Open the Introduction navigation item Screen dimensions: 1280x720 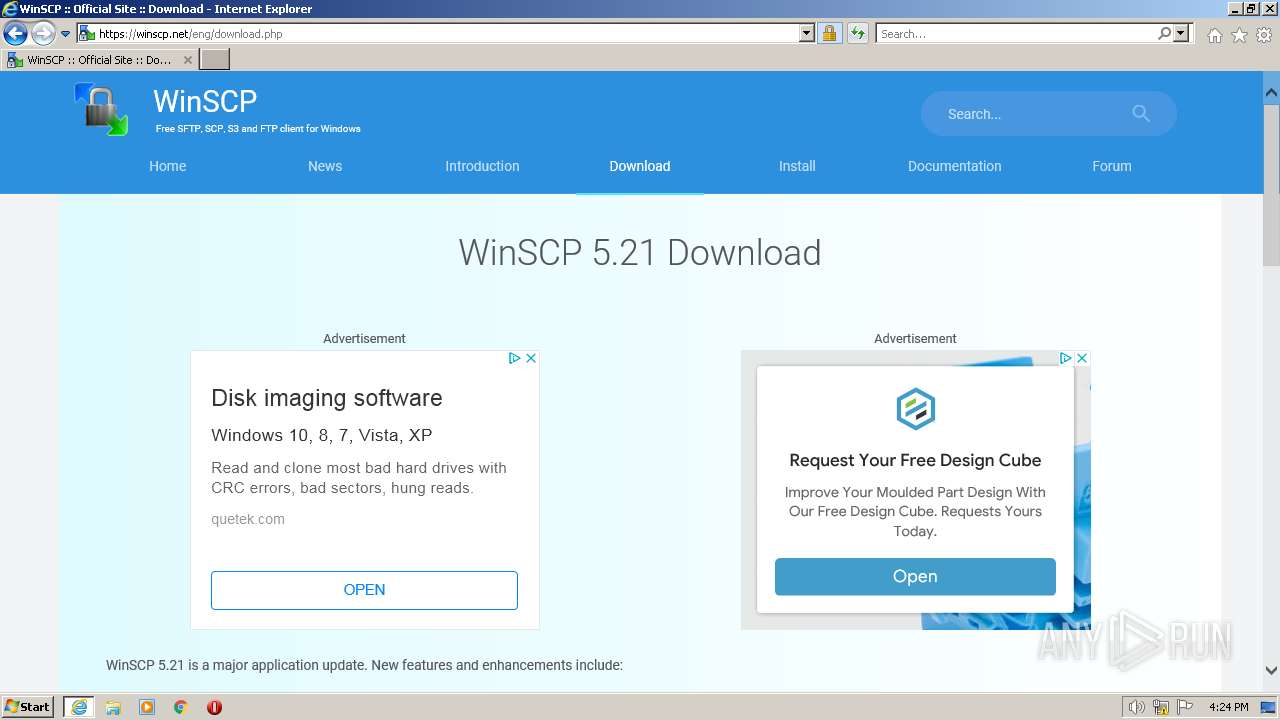[482, 166]
